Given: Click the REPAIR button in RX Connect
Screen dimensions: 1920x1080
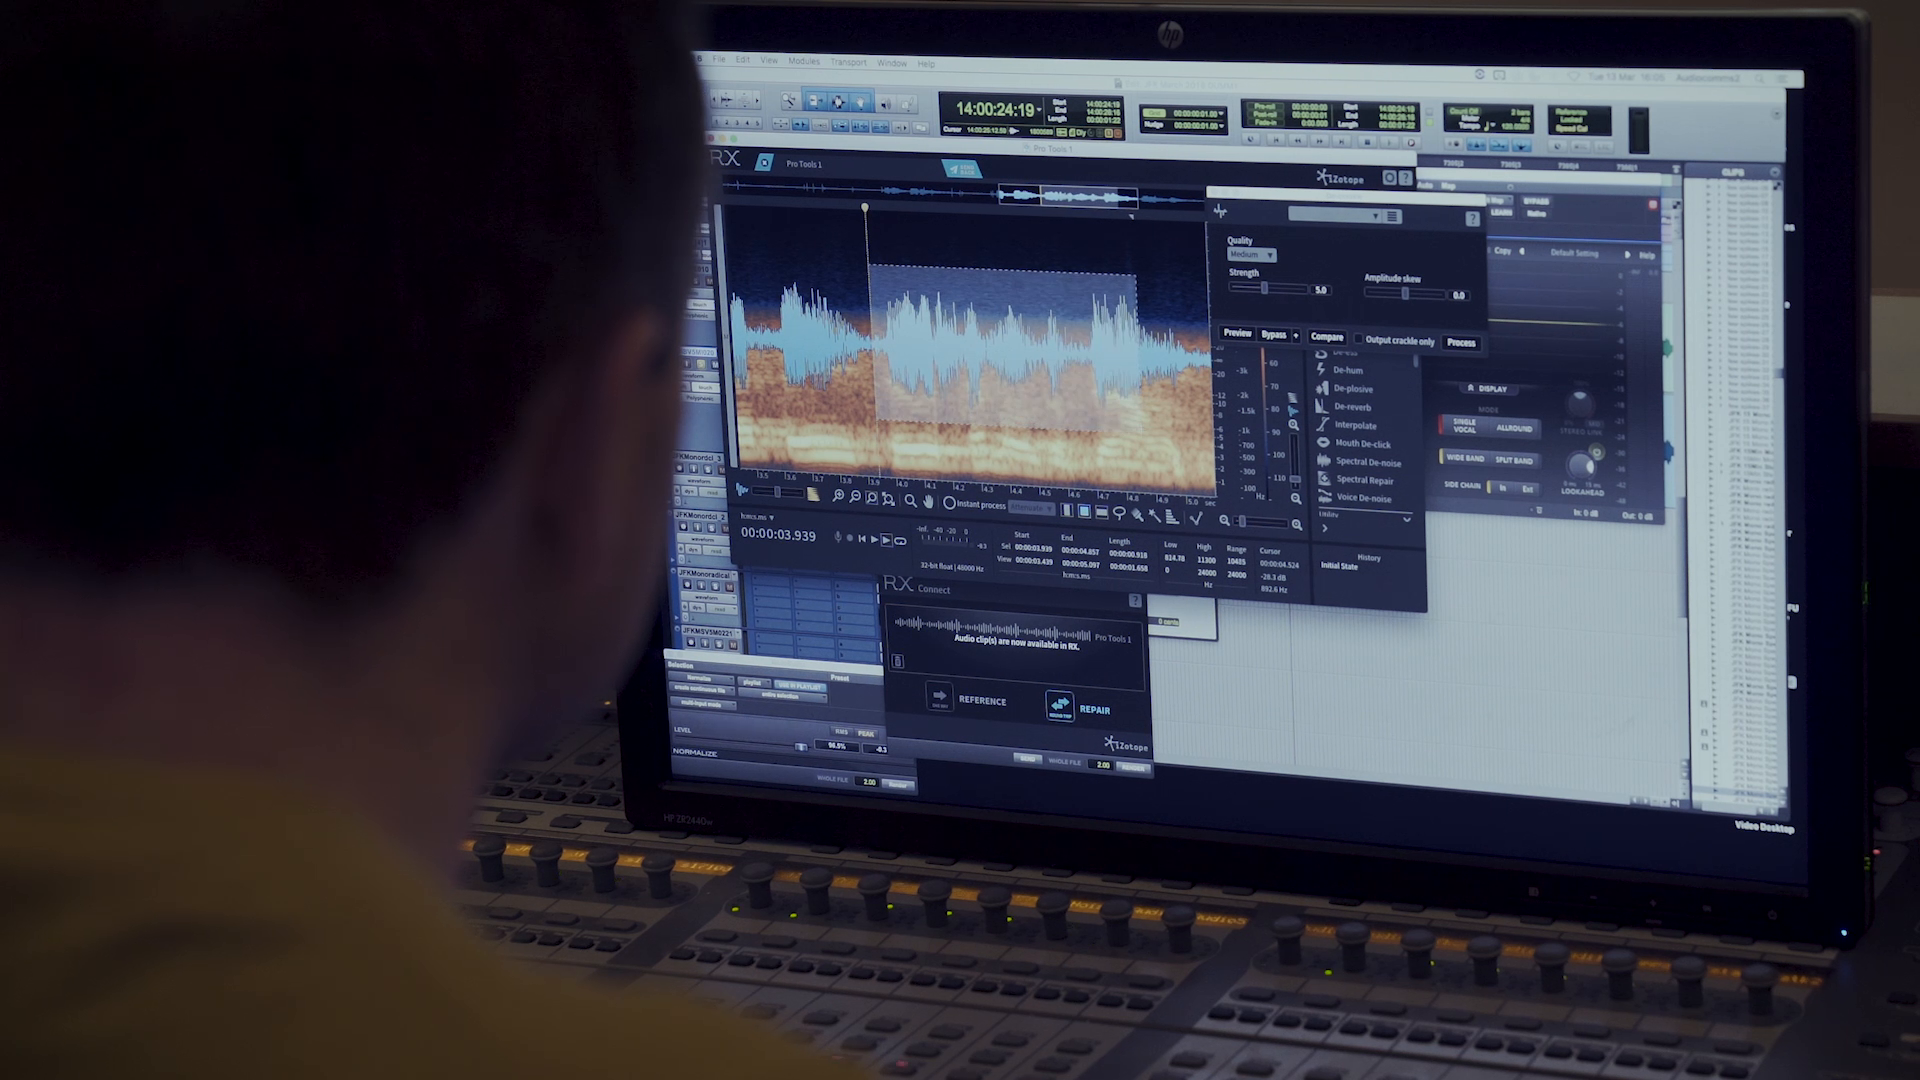Looking at the screenshot, I should pos(1079,706).
